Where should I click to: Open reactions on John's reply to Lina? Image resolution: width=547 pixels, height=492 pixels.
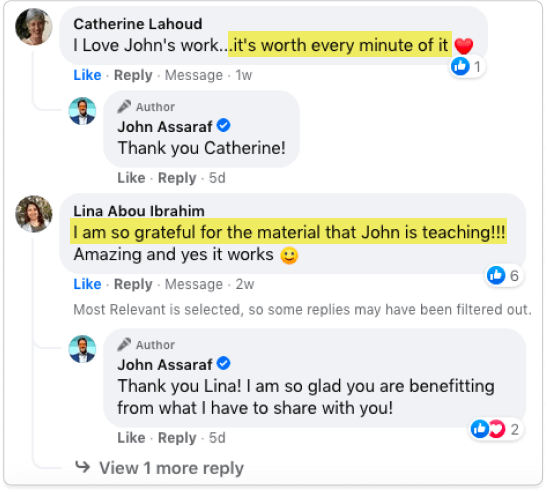tap(495, 429)
